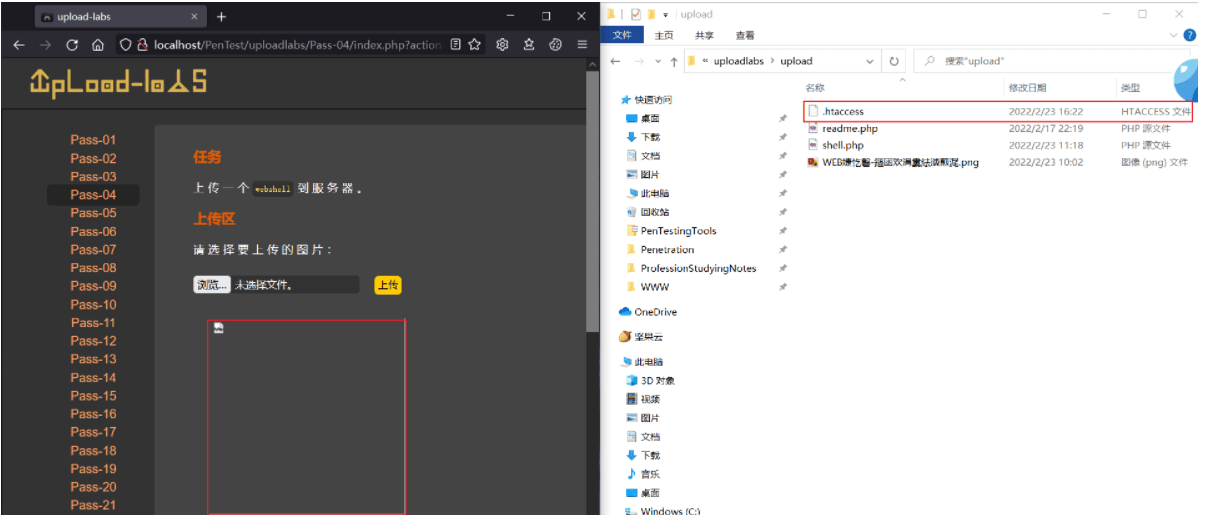Click the 浏览 file browse button
Viewport: 1207px width, 515px height.
[211, 285]
